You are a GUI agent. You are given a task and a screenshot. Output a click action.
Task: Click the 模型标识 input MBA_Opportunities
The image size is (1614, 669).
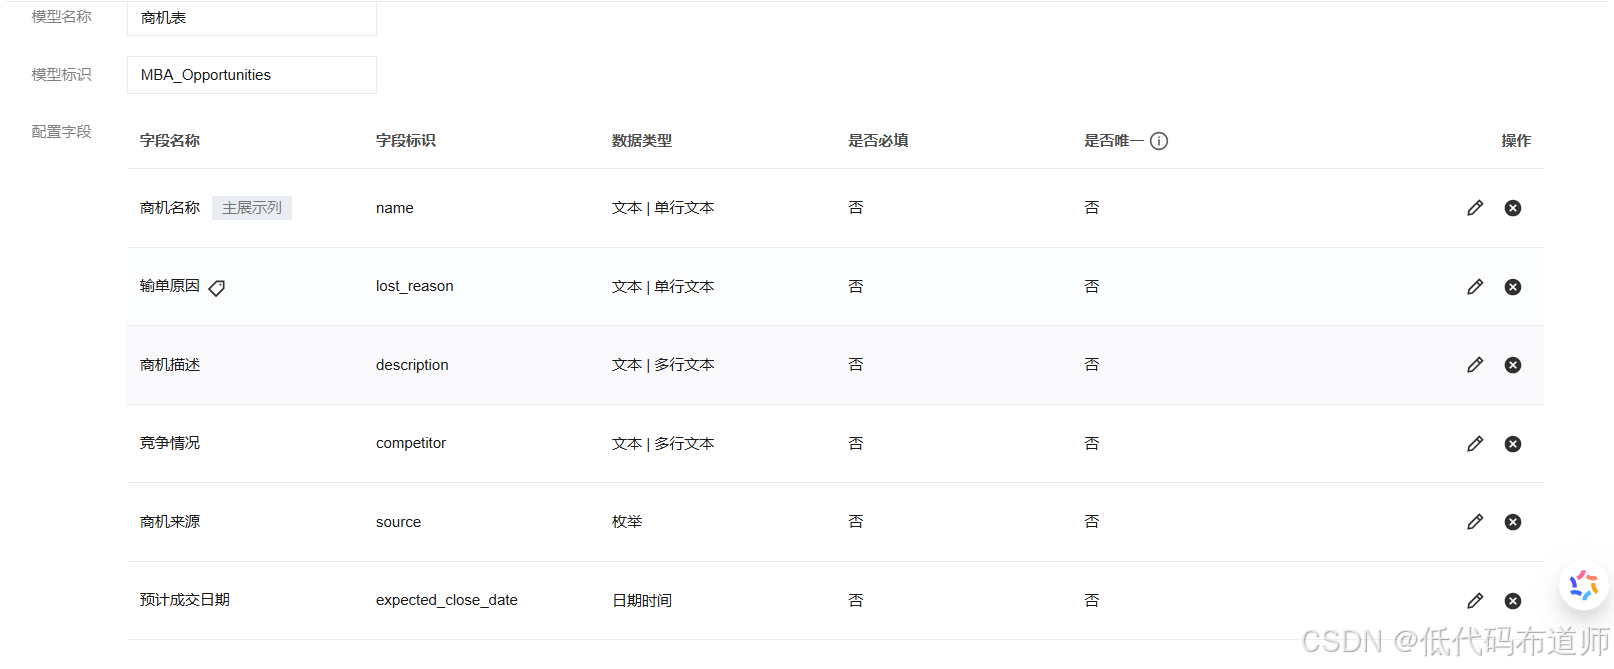pyautogui.click(x=252, y=75)
